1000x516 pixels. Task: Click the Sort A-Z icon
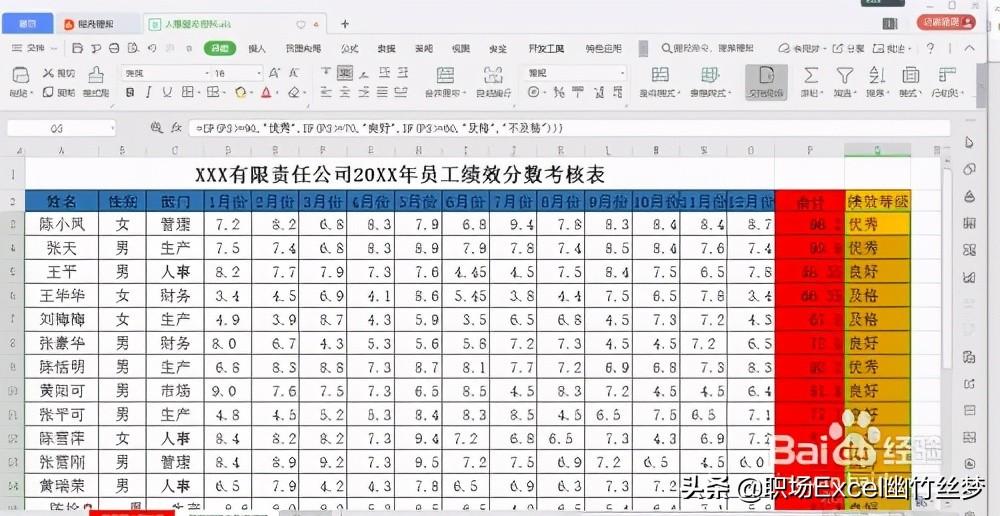coord(877,75)
